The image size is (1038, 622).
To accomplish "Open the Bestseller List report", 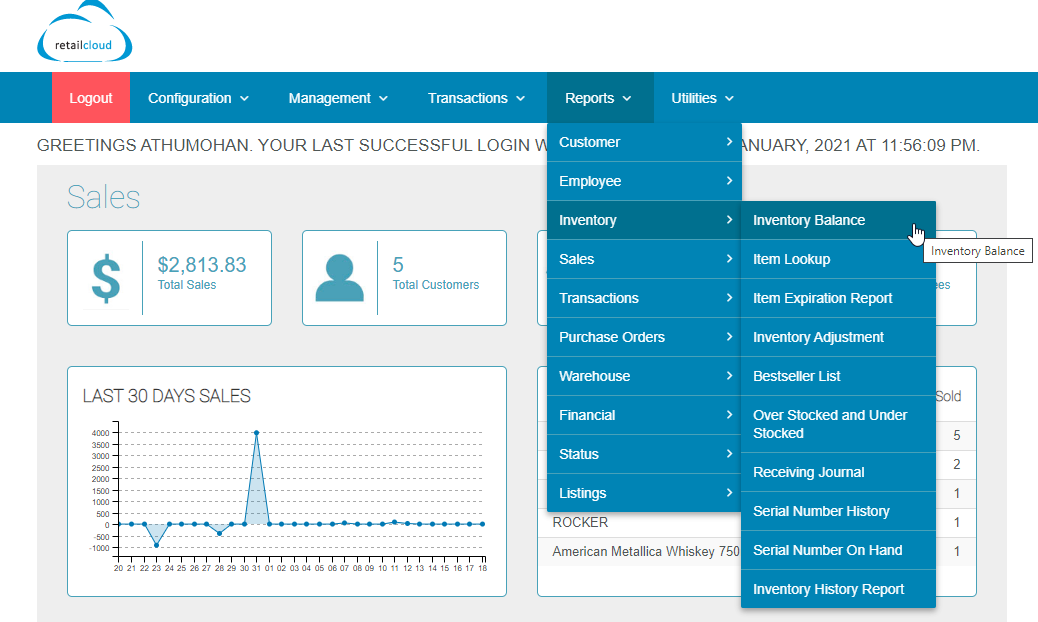I will click(x=838, y=377).
